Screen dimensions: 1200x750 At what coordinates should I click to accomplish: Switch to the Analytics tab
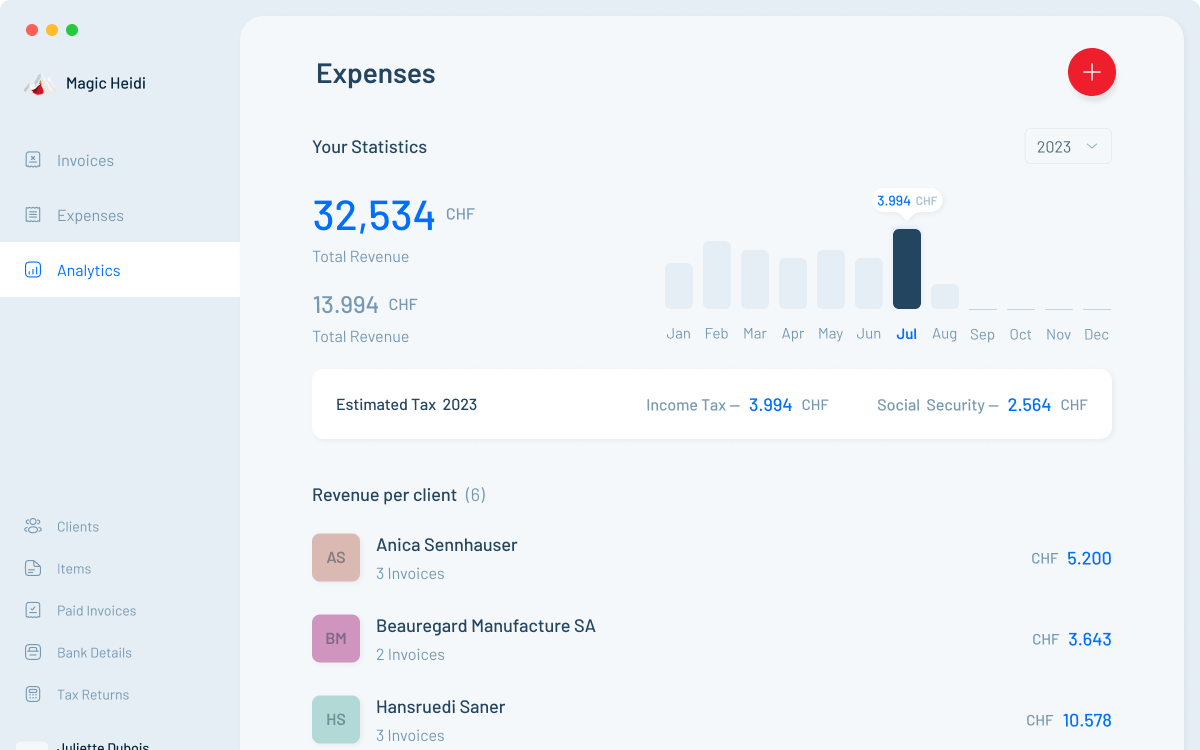click(x=89, y=269)
